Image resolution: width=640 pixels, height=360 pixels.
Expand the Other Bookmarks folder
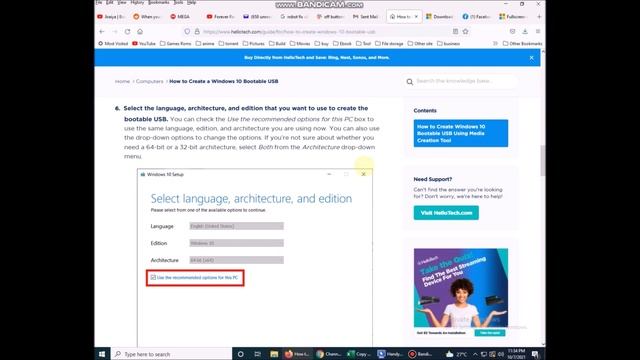522,43
